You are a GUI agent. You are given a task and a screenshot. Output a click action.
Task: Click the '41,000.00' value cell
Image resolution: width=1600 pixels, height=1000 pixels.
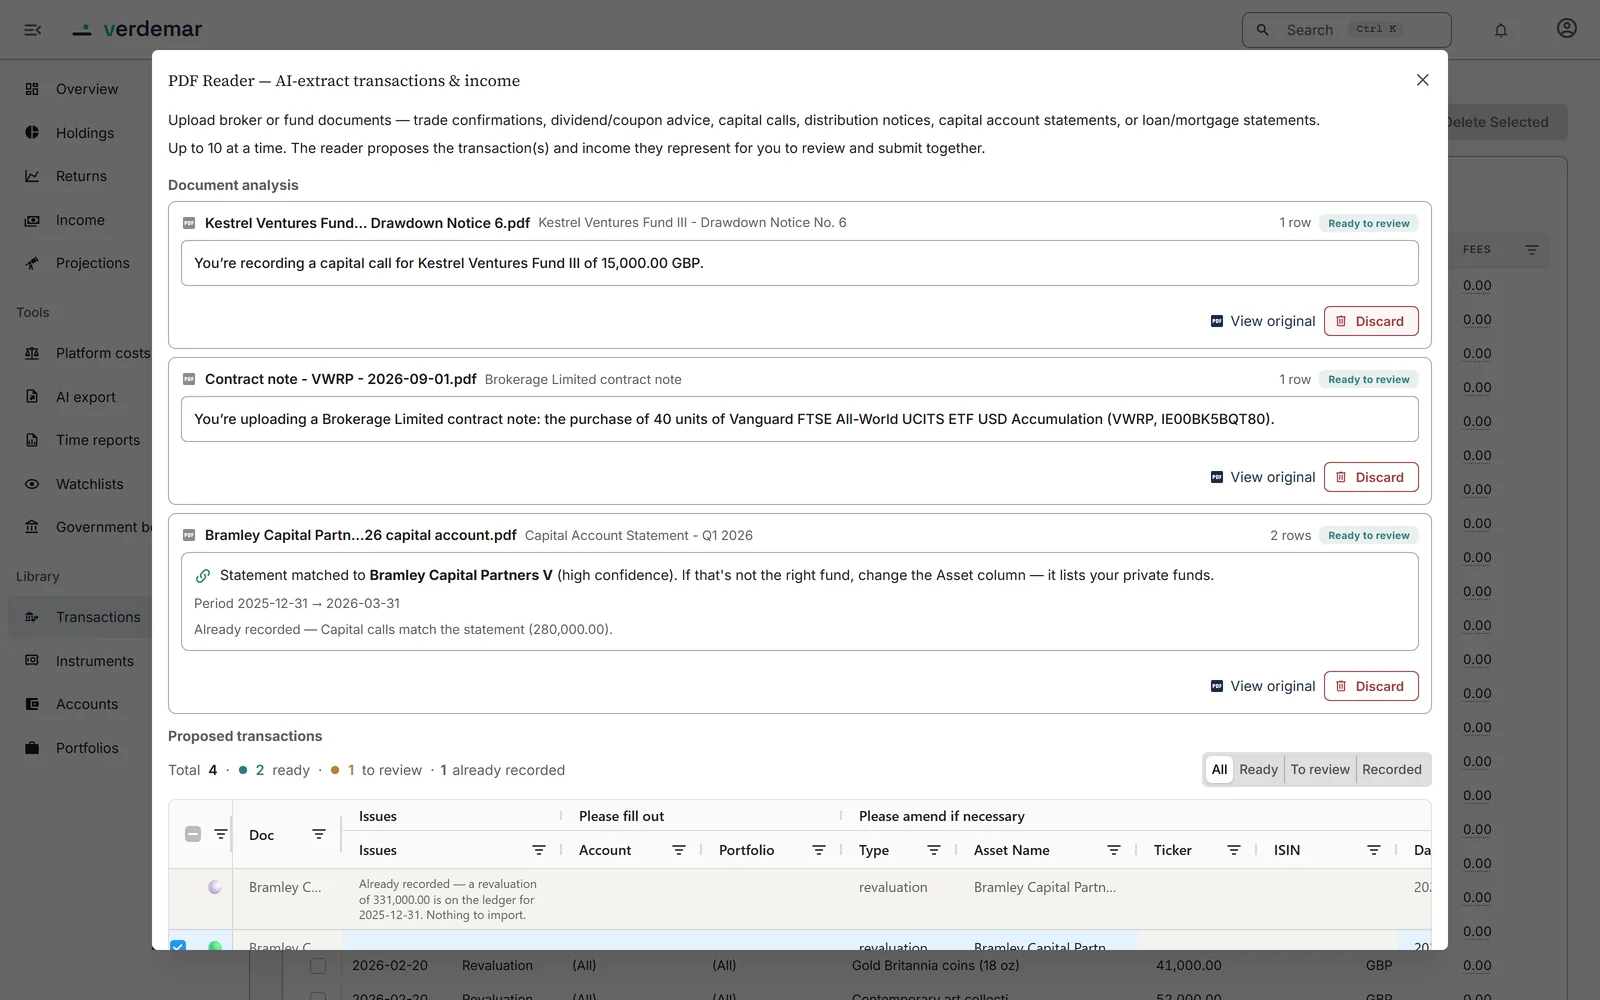[x=1189, y=966]
